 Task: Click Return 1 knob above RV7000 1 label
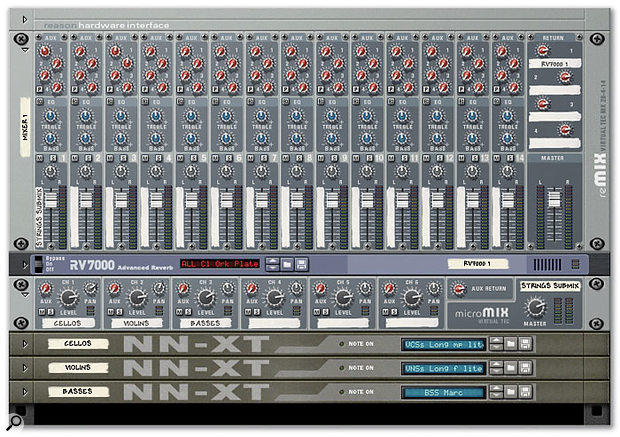tap(543, 50)
